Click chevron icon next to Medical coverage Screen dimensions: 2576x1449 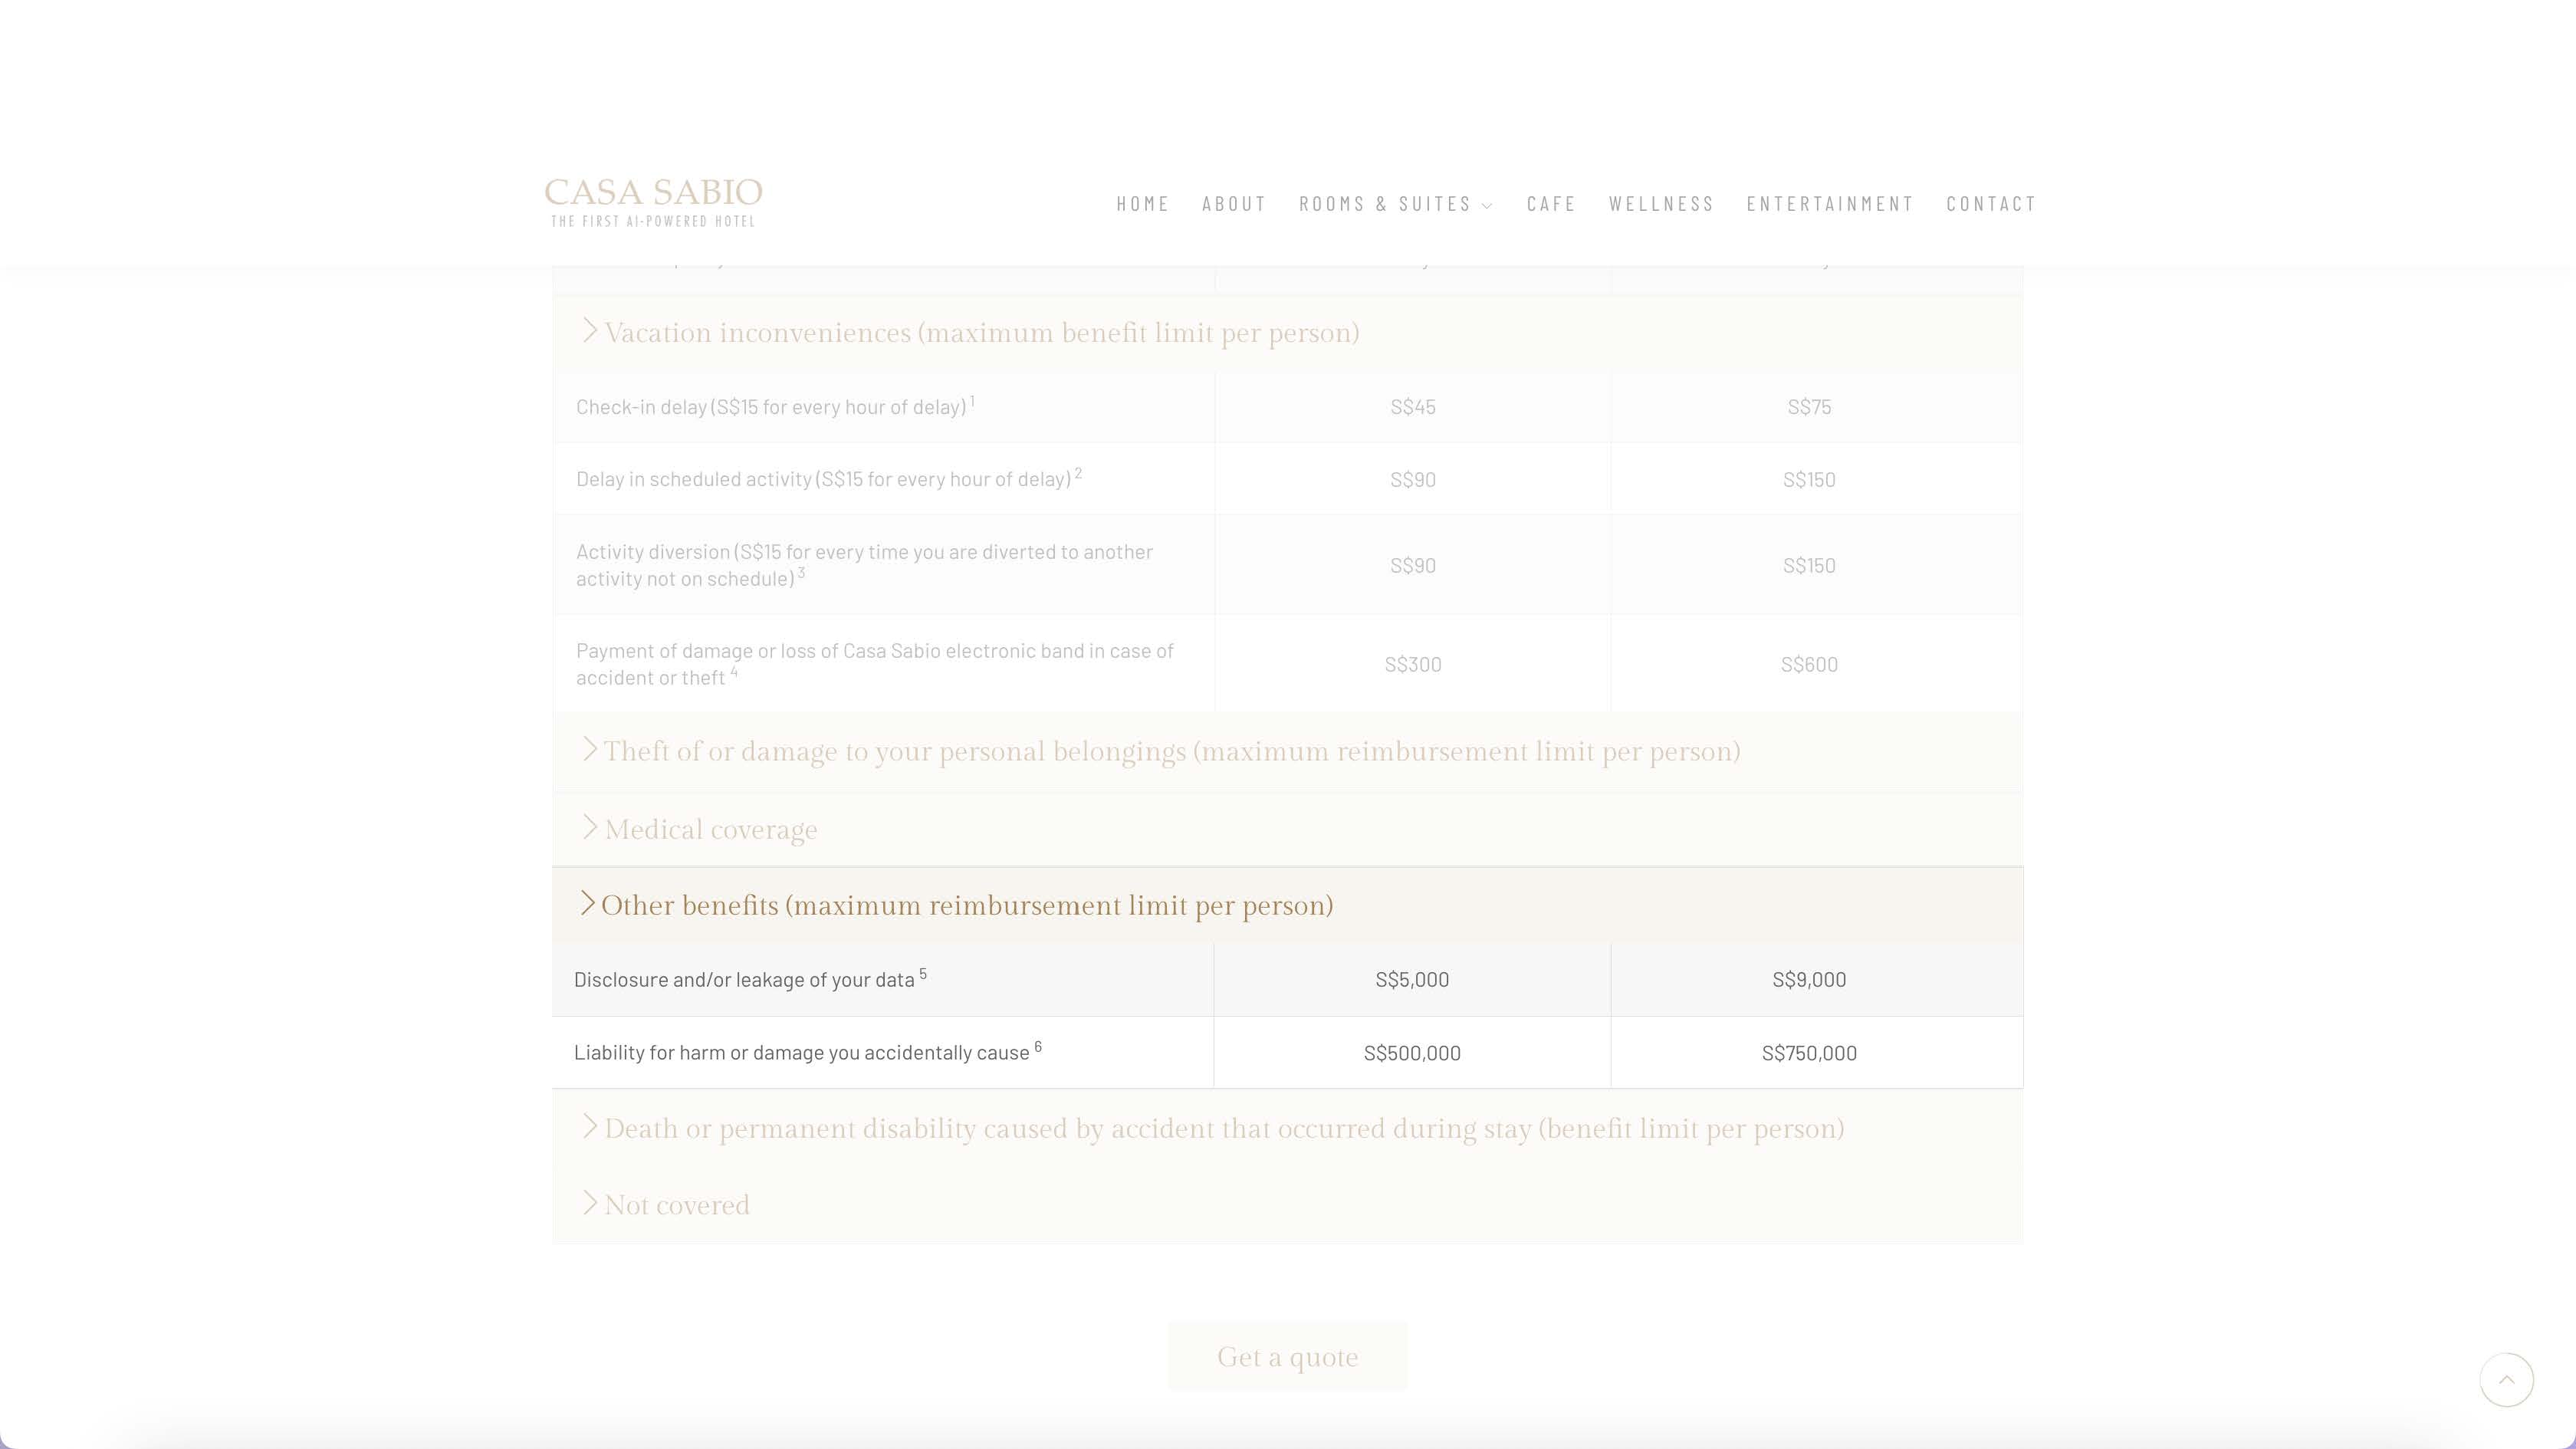(x=589, y=828)
